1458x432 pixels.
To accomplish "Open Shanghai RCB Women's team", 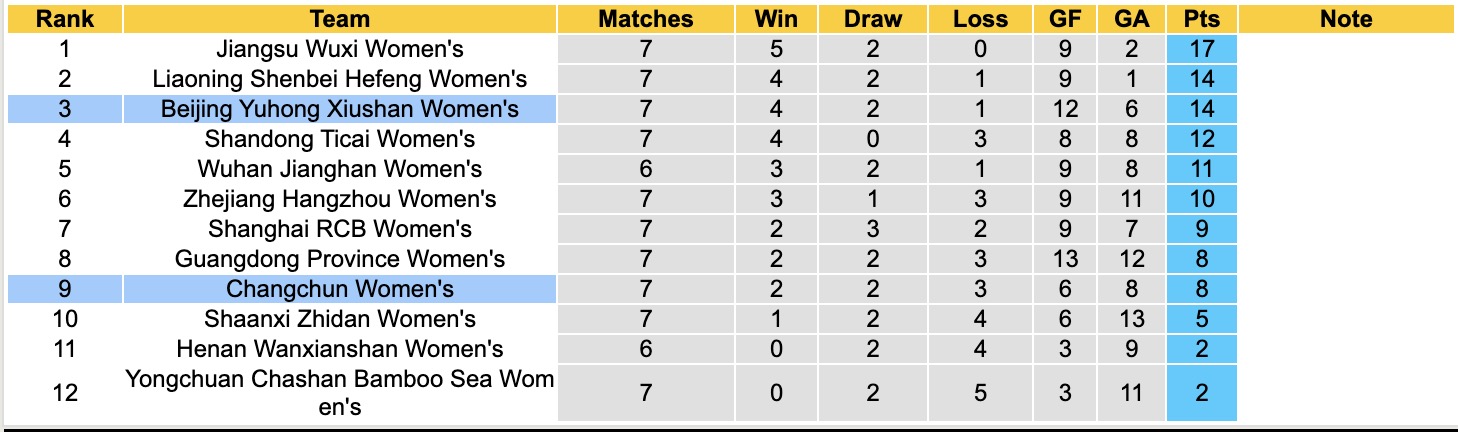I will coord(340,229).
